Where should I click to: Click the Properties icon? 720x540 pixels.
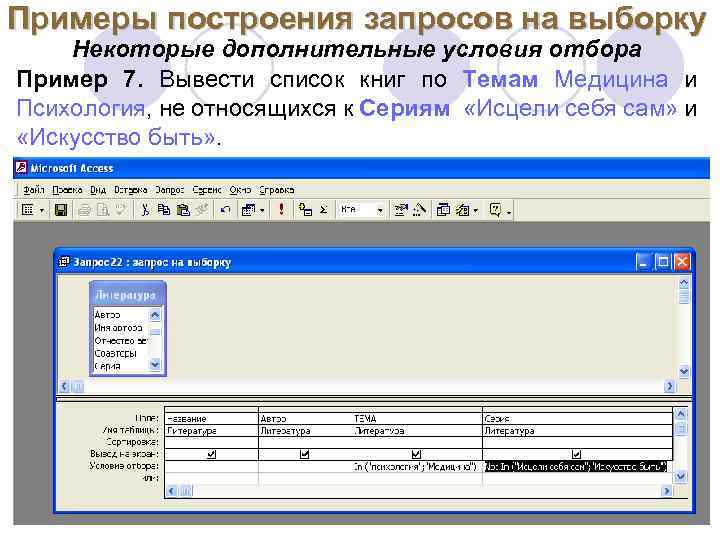click(x=401, y=210)
